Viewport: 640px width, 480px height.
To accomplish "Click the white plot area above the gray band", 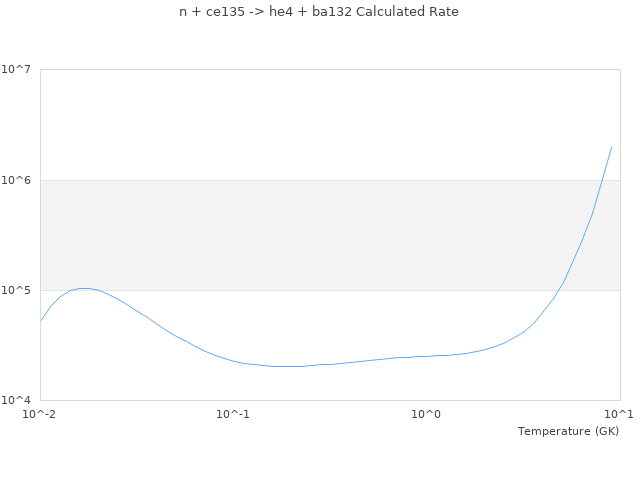I will pyautogui.click(x=330, y=125).
